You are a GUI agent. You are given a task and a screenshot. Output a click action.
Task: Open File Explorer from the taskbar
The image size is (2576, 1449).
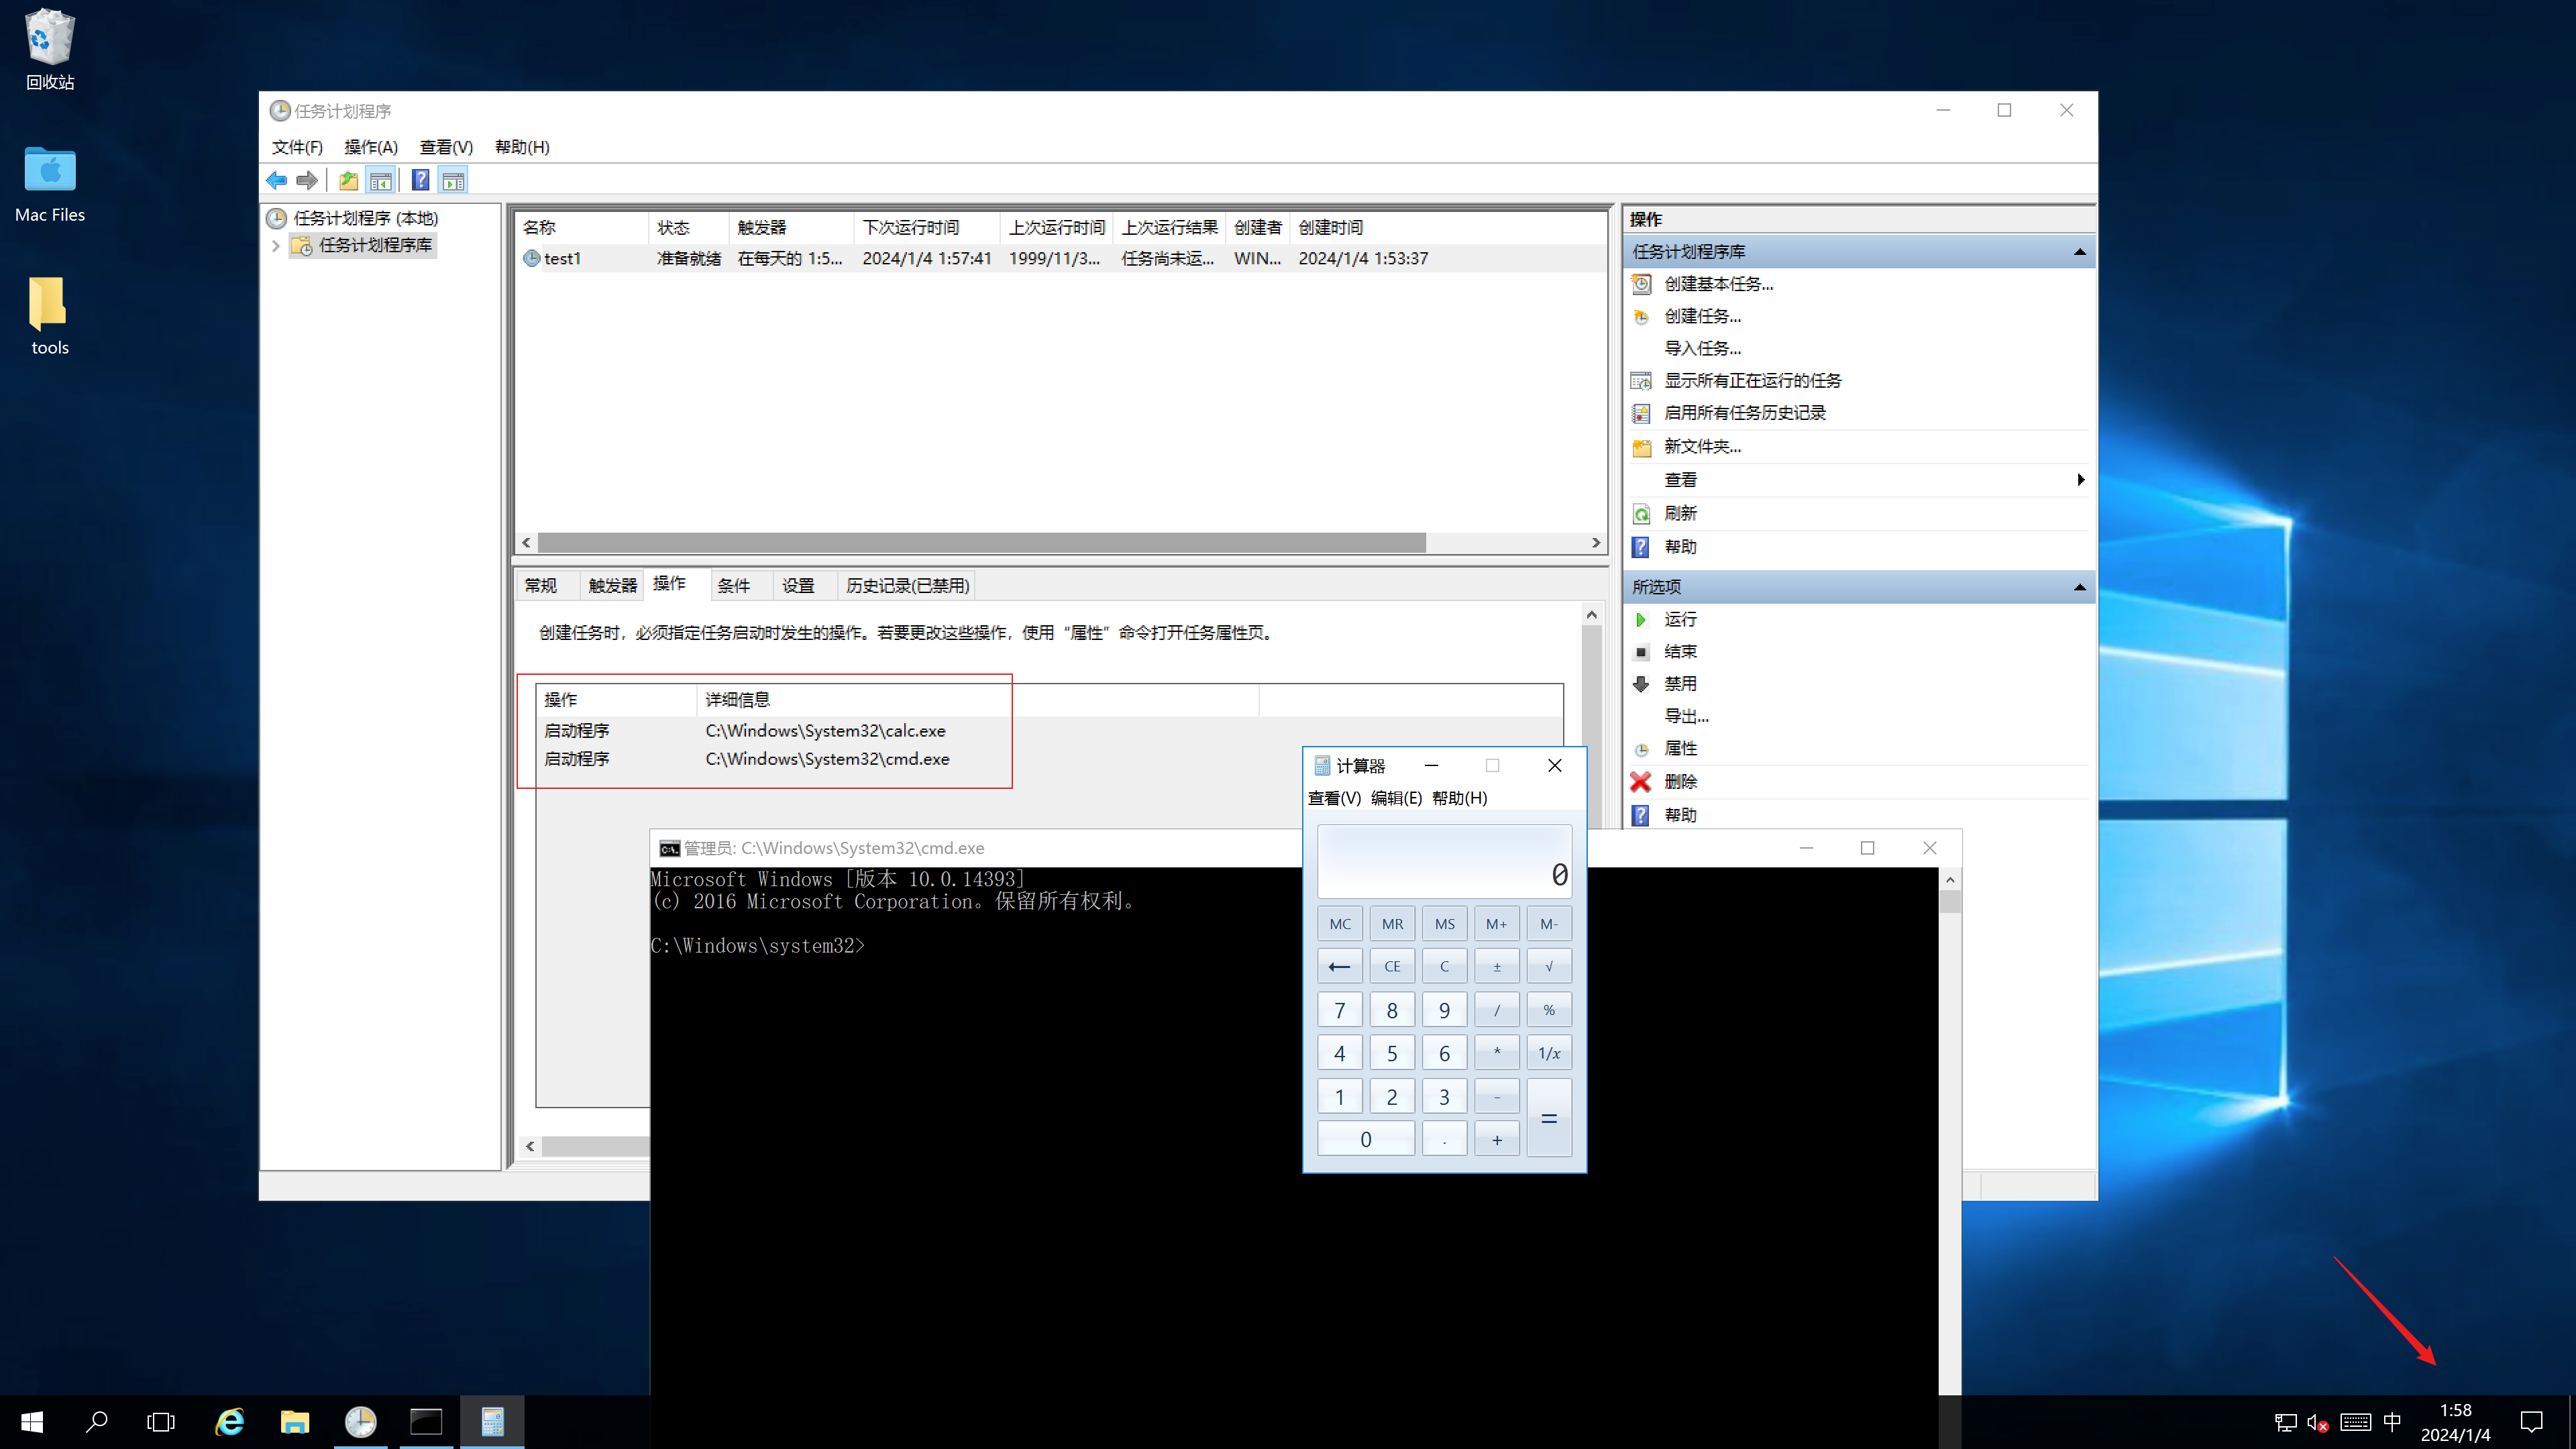point(295,1421)
